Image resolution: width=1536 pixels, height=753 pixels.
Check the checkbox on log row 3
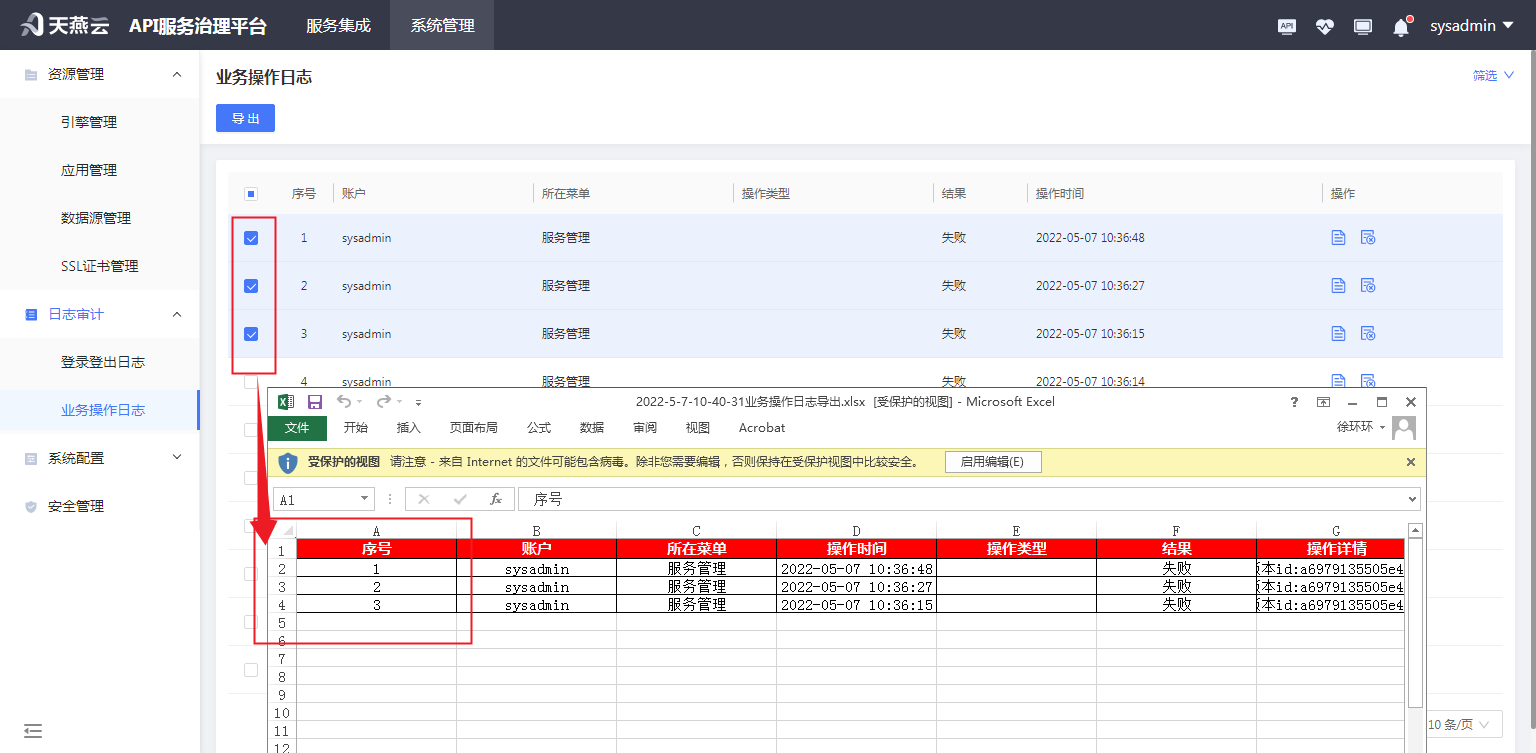point(253,333)
